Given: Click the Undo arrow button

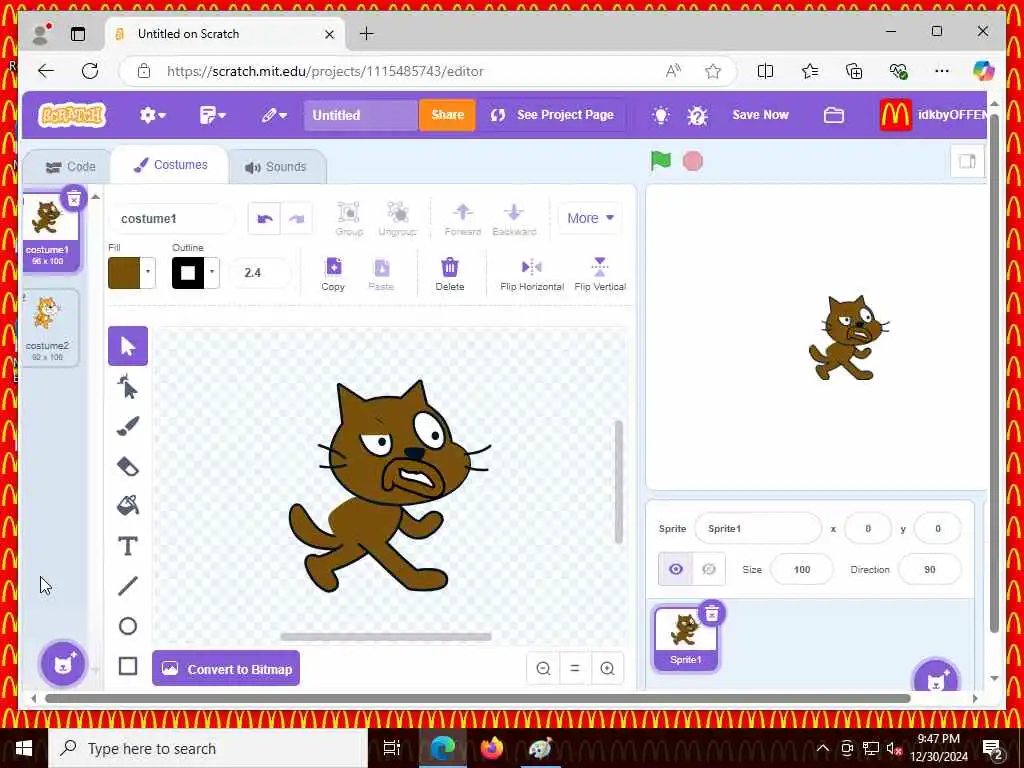Looking at the screenshot, I should point(264,219).
